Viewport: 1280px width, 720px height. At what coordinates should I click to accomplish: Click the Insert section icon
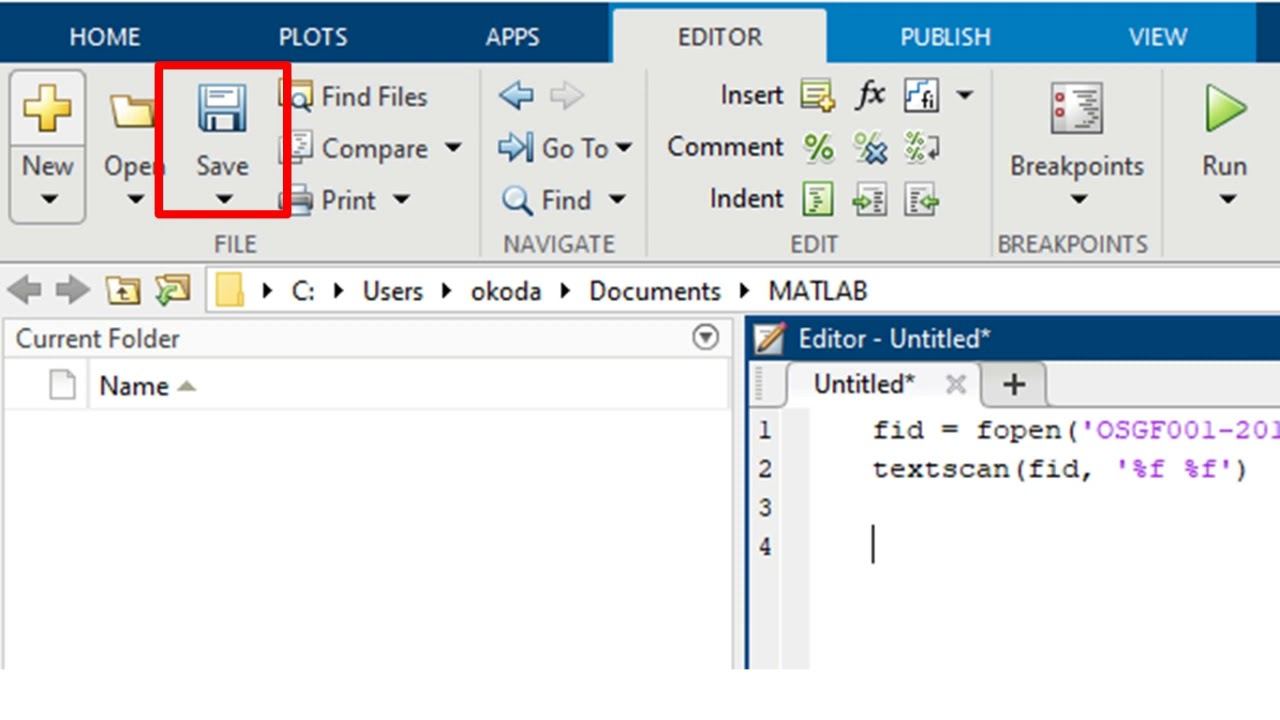(818, 96)
